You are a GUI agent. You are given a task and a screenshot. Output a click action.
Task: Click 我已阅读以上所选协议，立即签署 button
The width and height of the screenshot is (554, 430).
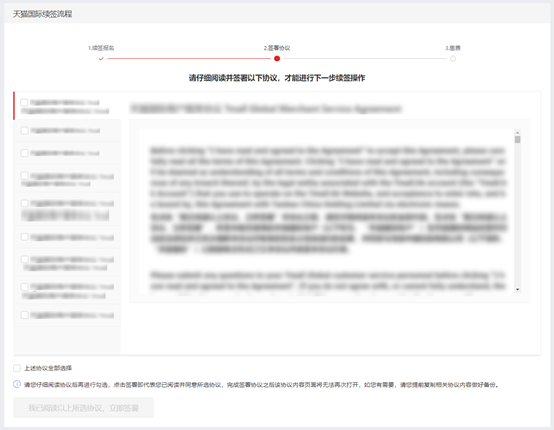click(83, 408)
